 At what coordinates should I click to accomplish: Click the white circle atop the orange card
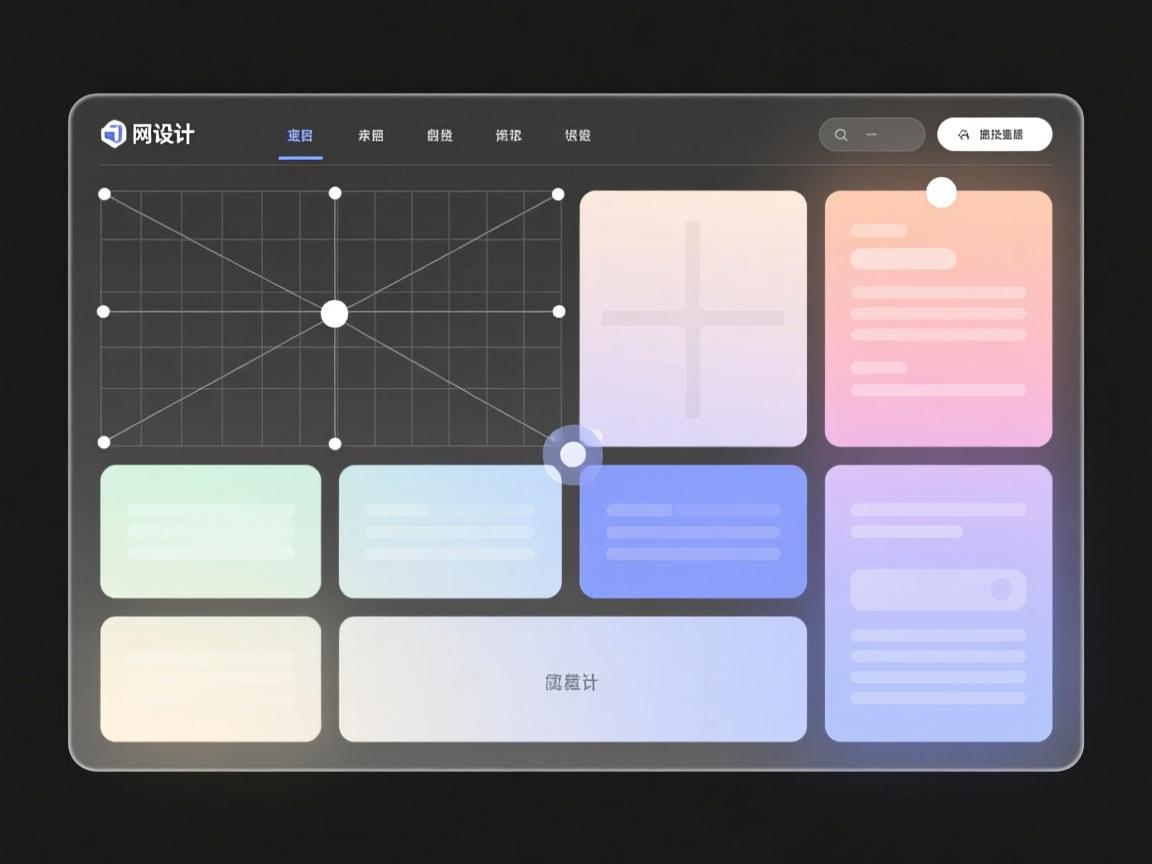tap(941, 192)
